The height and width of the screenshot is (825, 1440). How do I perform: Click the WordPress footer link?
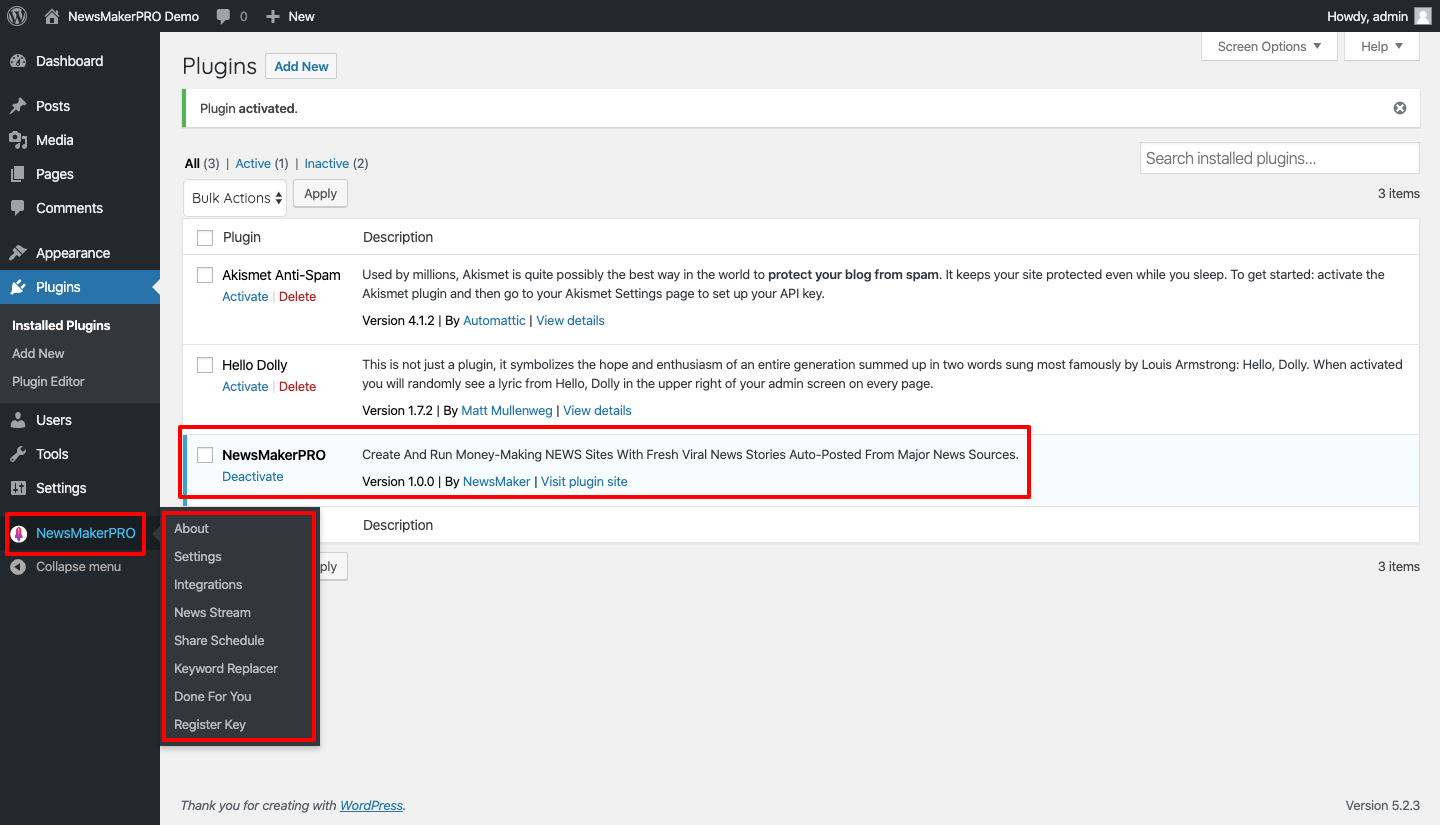[x=371, y=806]
